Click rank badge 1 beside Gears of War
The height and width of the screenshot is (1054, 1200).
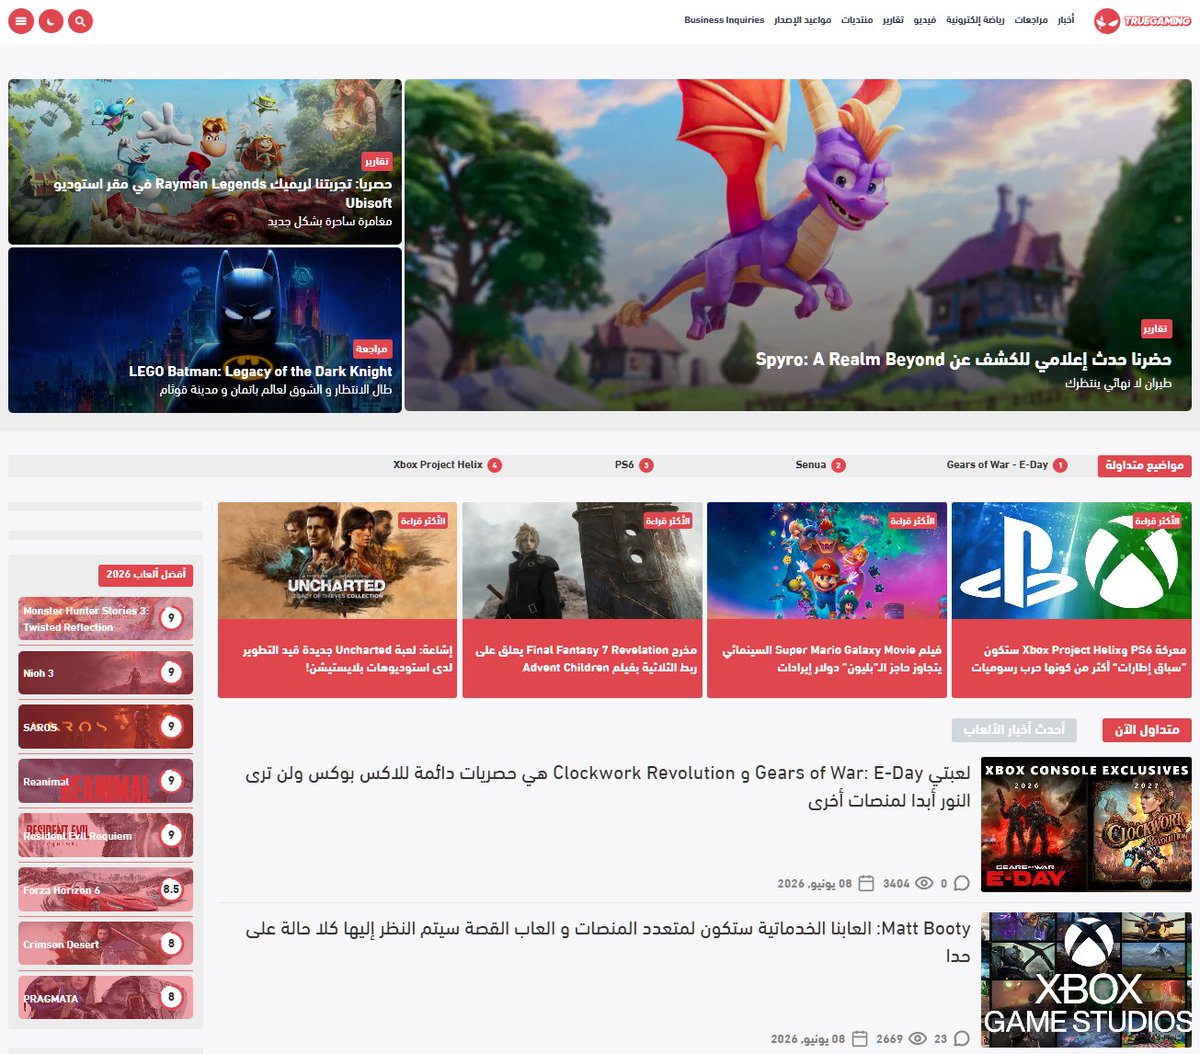point(1060,465)
